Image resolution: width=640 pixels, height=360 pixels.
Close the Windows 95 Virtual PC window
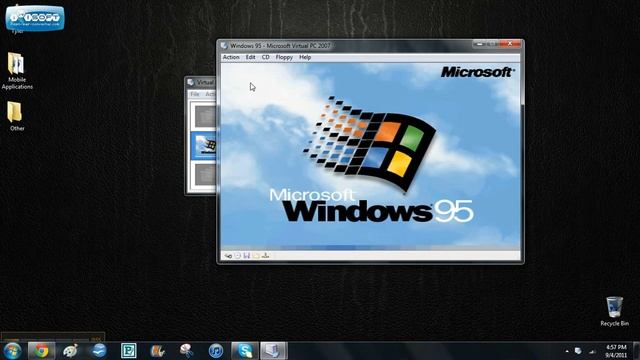[x=510, y=44]
